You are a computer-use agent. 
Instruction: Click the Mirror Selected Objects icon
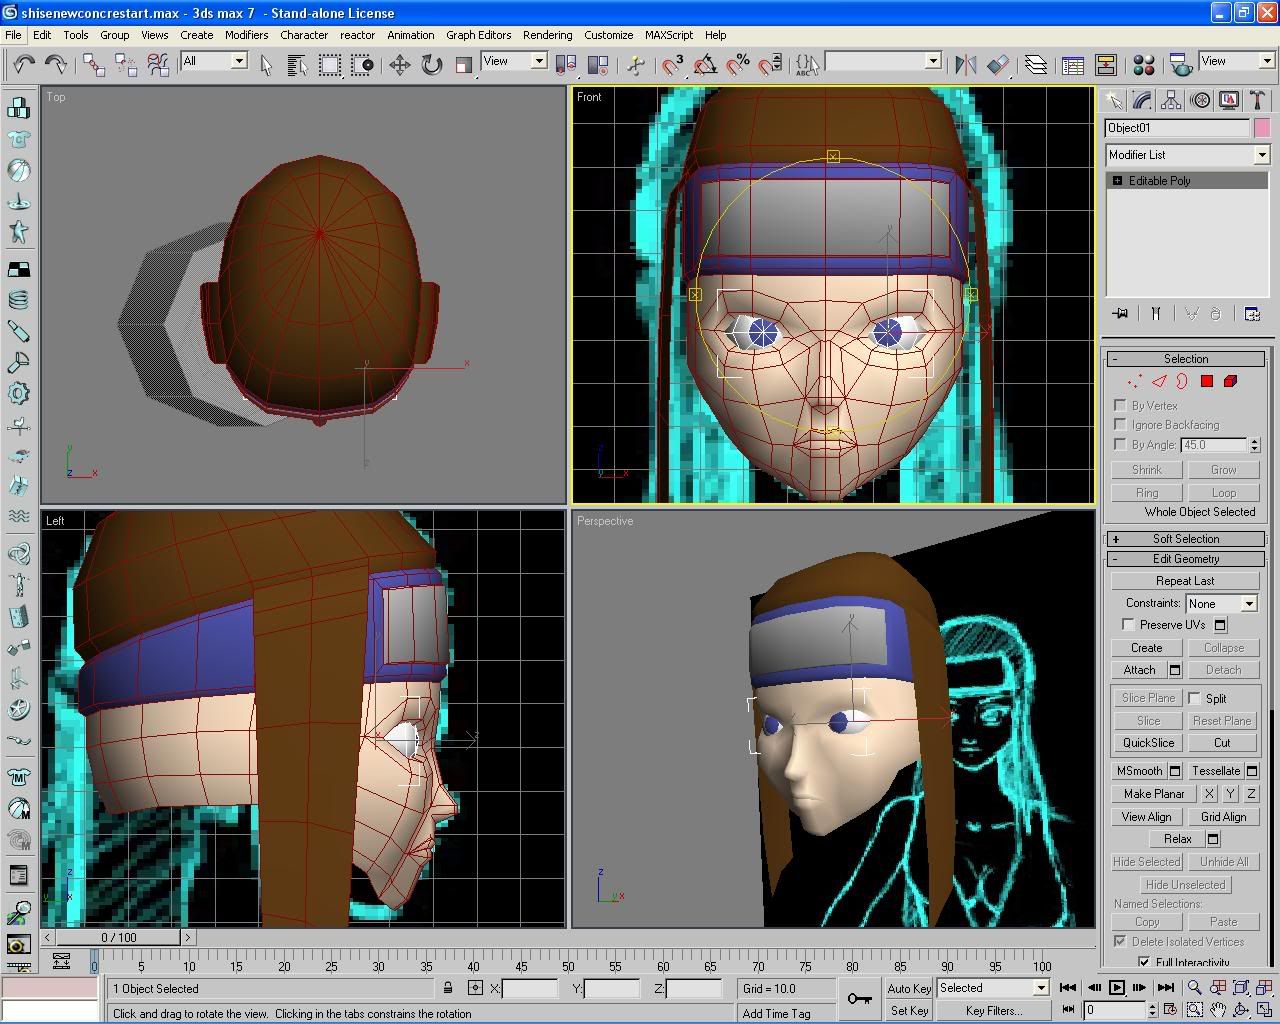click(966, 65)
